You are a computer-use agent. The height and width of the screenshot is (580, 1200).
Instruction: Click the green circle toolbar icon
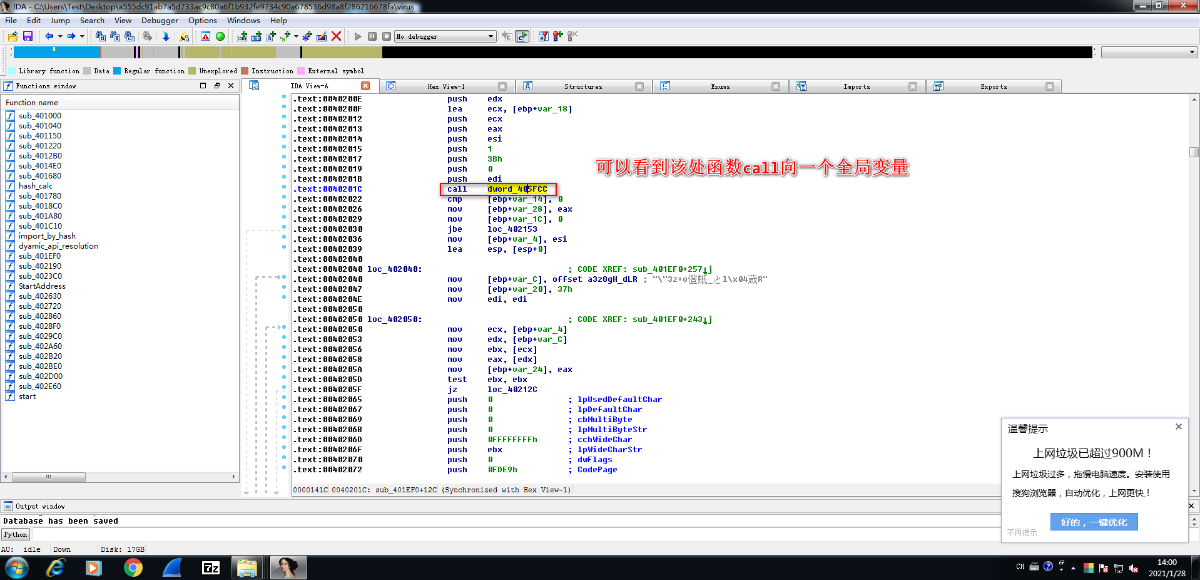tap(220, 36)
